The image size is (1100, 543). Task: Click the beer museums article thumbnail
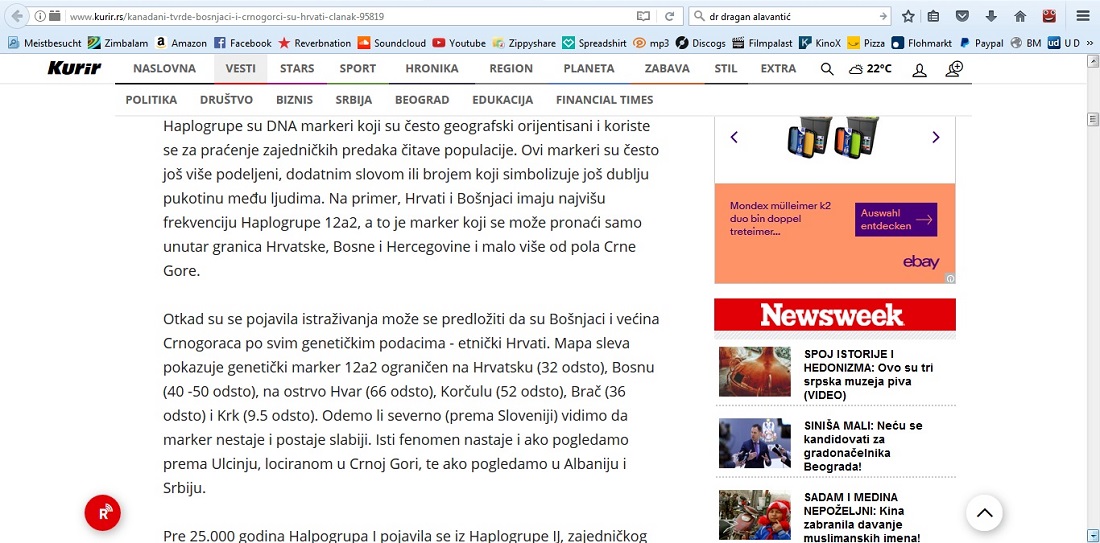(754, 372)
